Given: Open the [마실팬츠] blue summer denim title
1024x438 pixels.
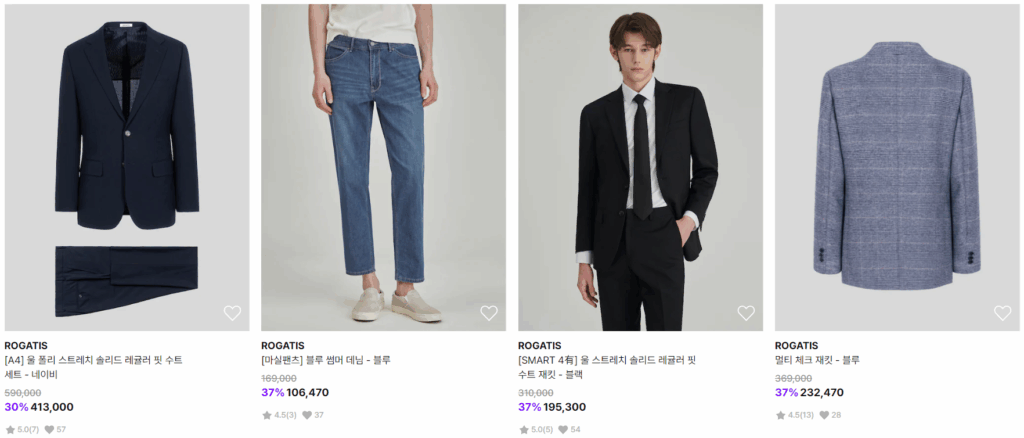Looking at the screenshot, I should [326, 360].
